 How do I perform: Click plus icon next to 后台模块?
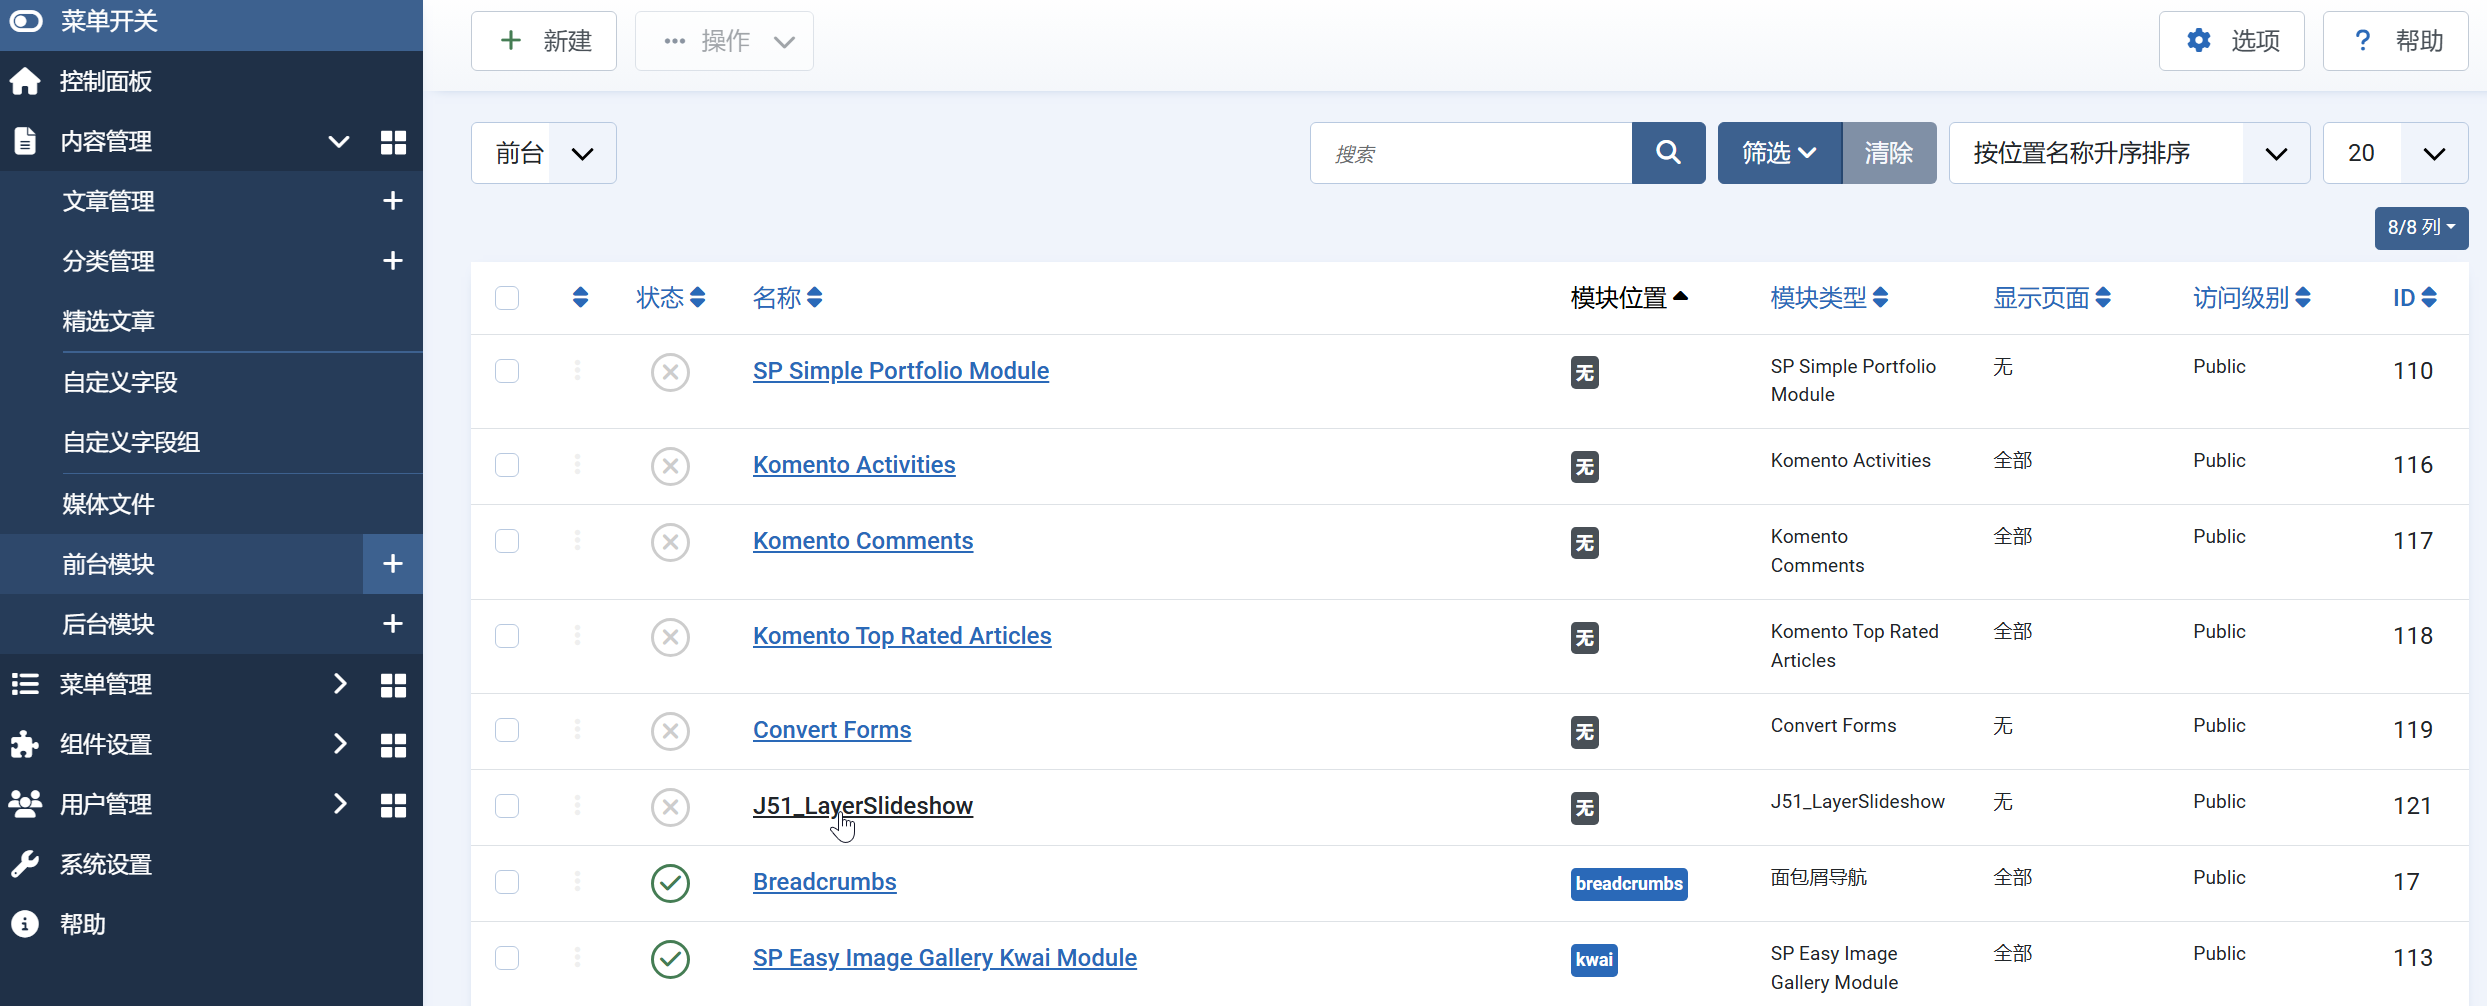pos(393,624)
